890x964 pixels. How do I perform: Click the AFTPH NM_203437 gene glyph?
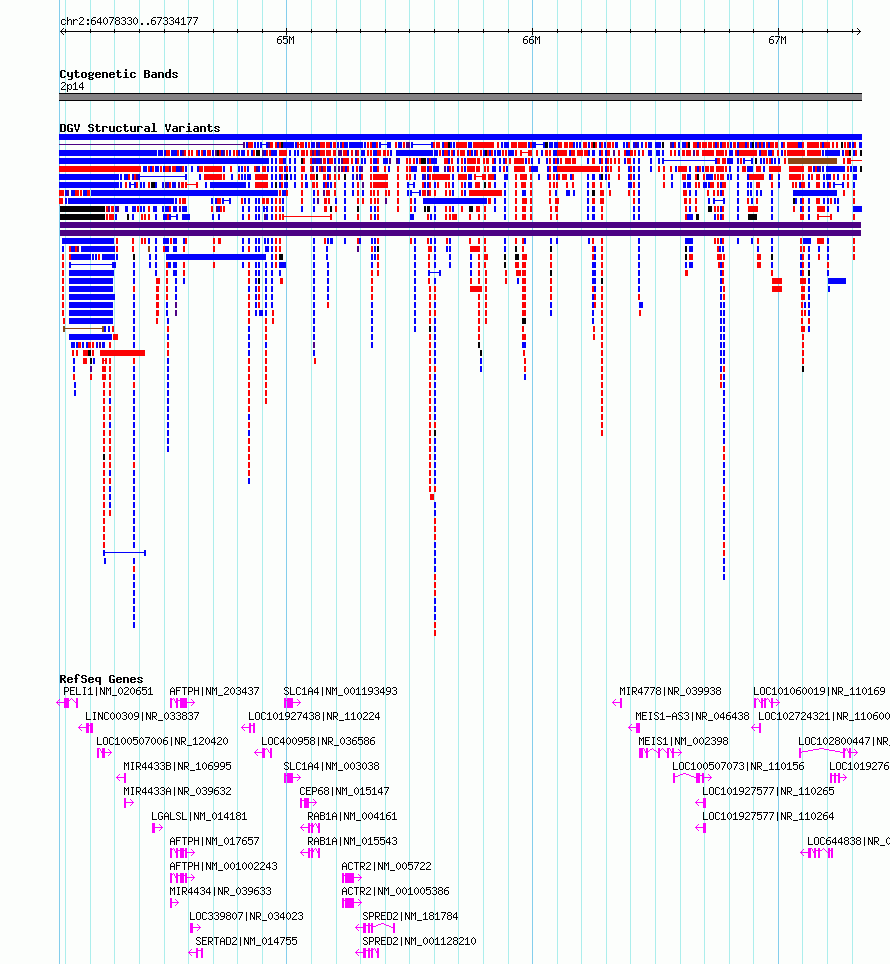coord(183,703)
